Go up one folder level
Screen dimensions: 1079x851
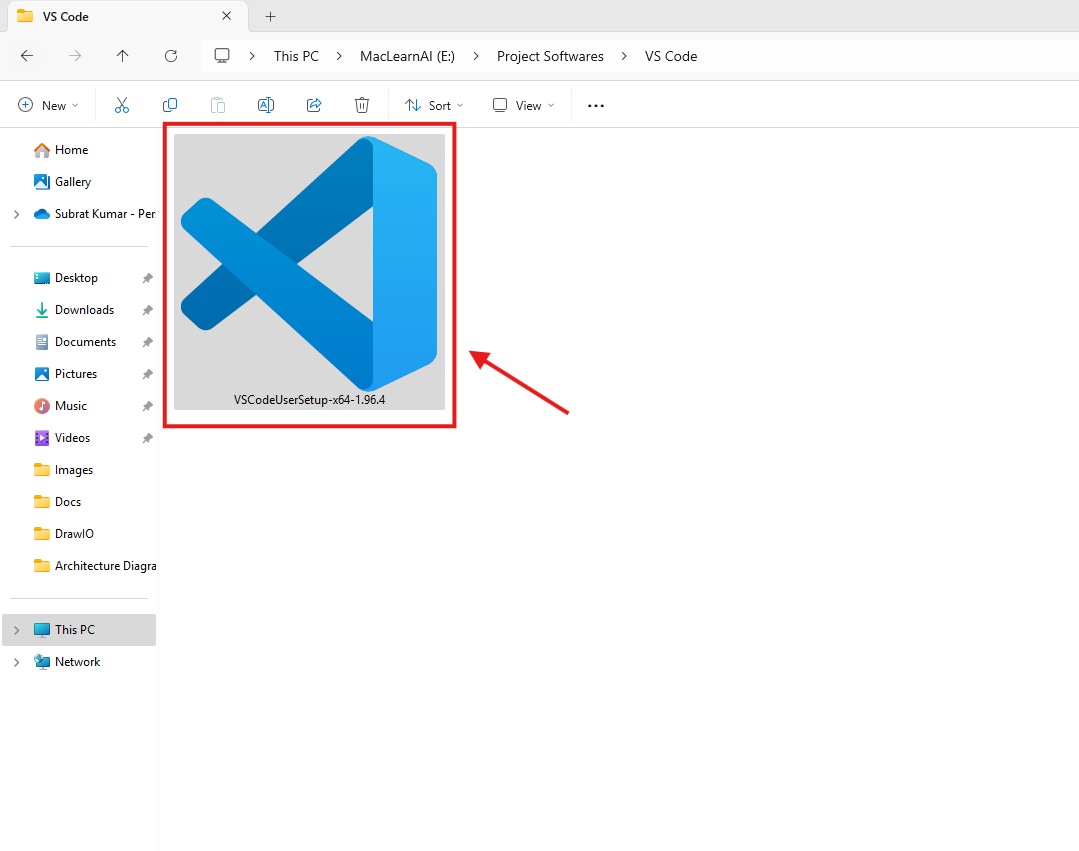[123, 56]
